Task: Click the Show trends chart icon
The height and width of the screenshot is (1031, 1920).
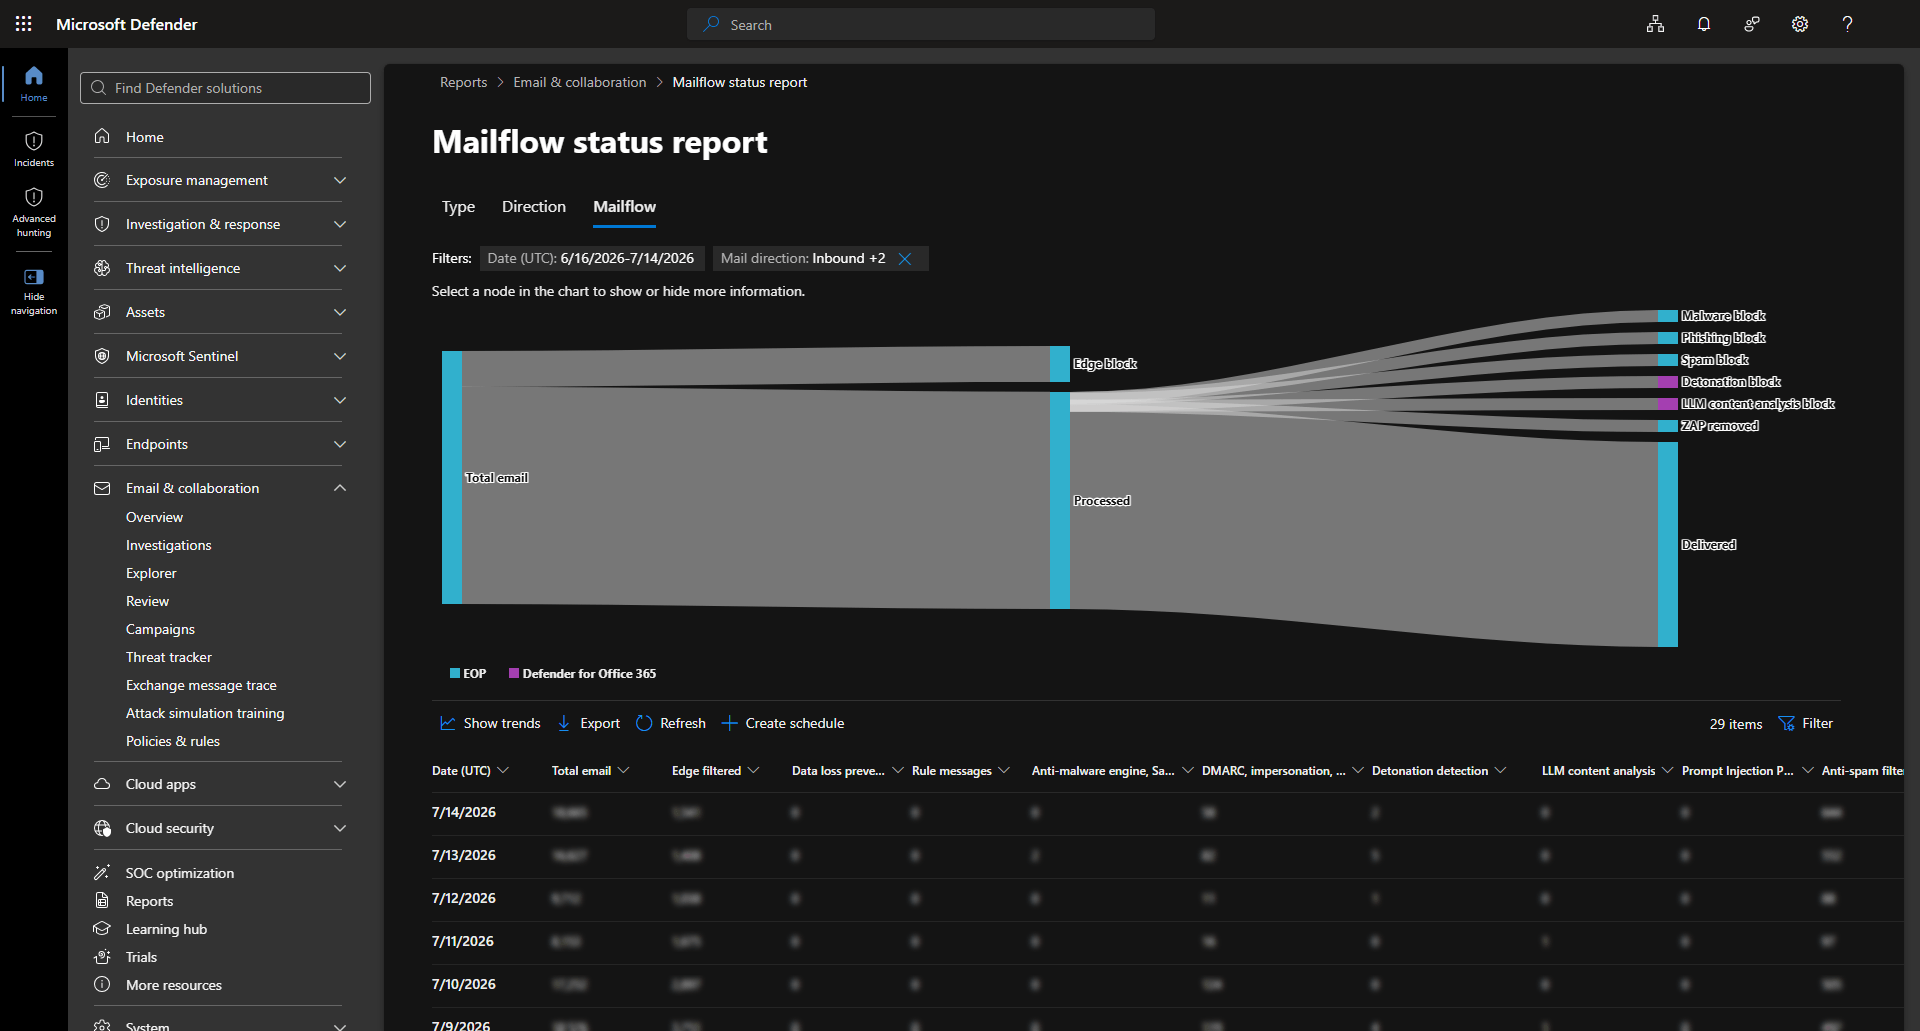Action: [x=448, y=723]
